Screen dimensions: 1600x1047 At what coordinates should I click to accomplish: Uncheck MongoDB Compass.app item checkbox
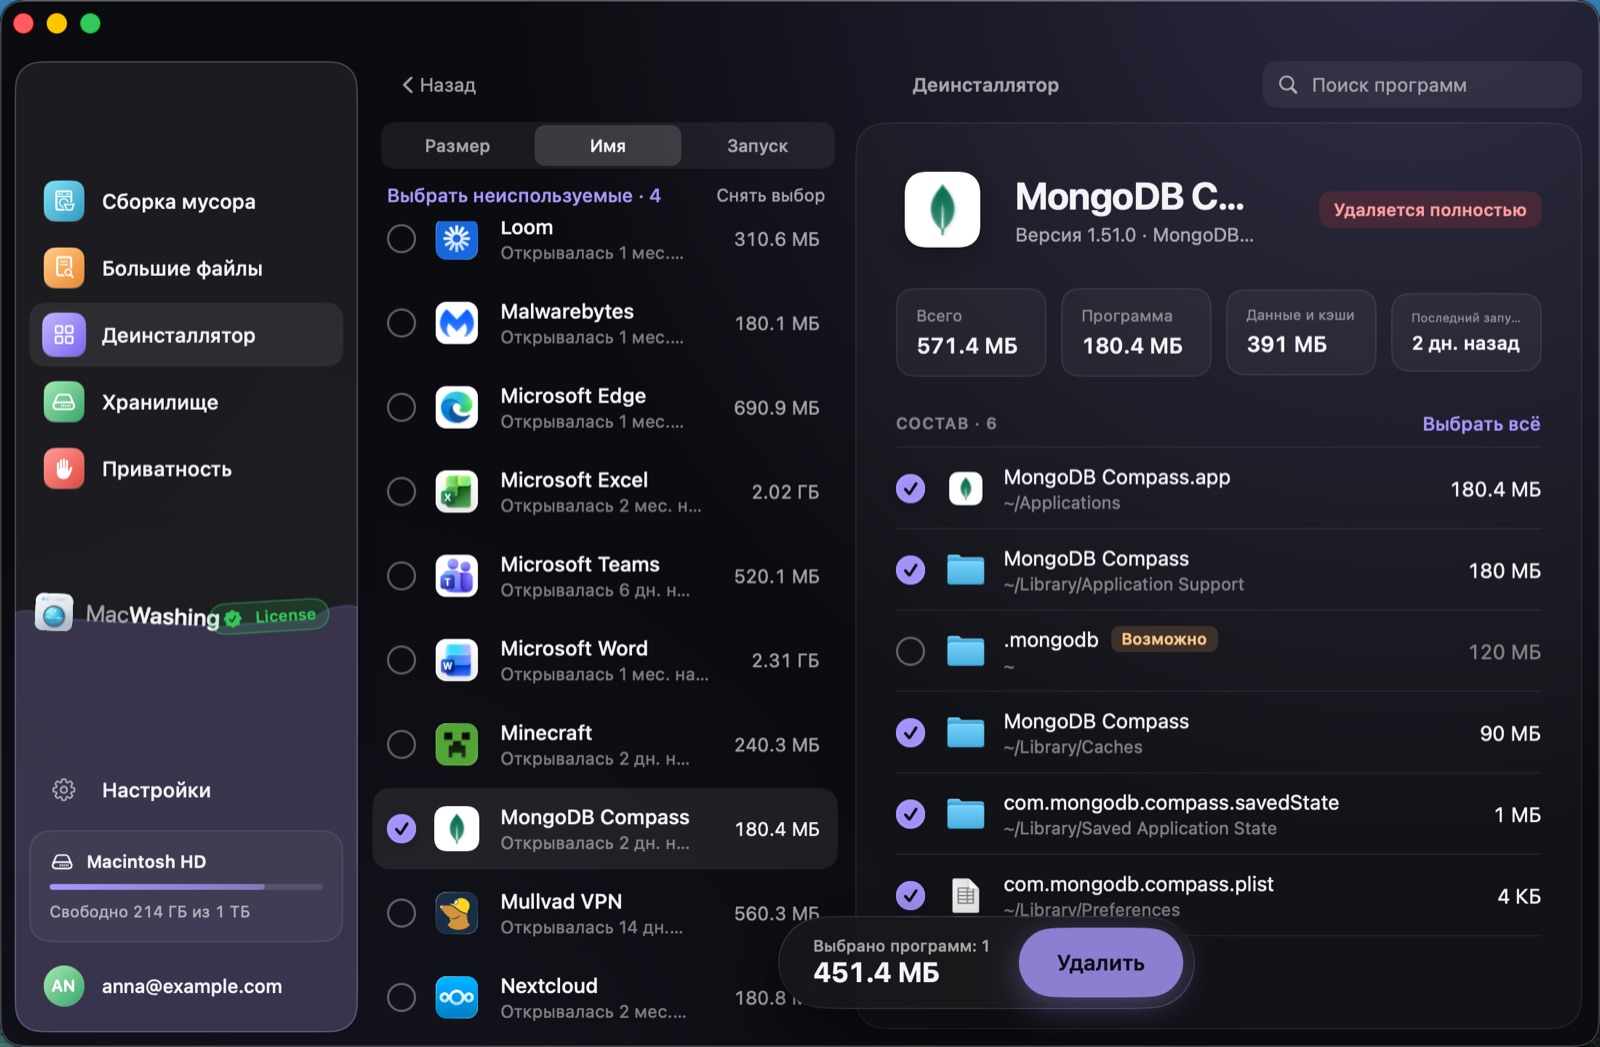click(x=910, y=489)
